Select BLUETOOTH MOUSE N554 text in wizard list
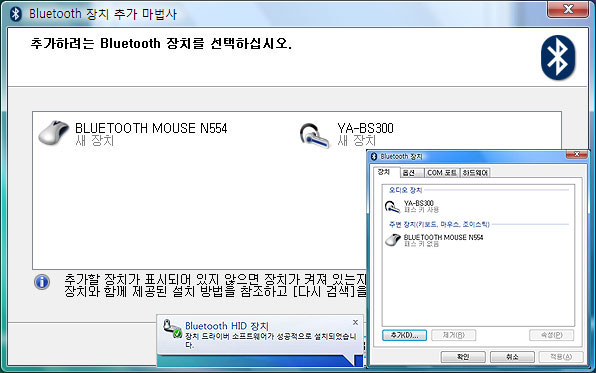Image resolution: width=596 pixels, height=373 pixels. tap(151, 128)
